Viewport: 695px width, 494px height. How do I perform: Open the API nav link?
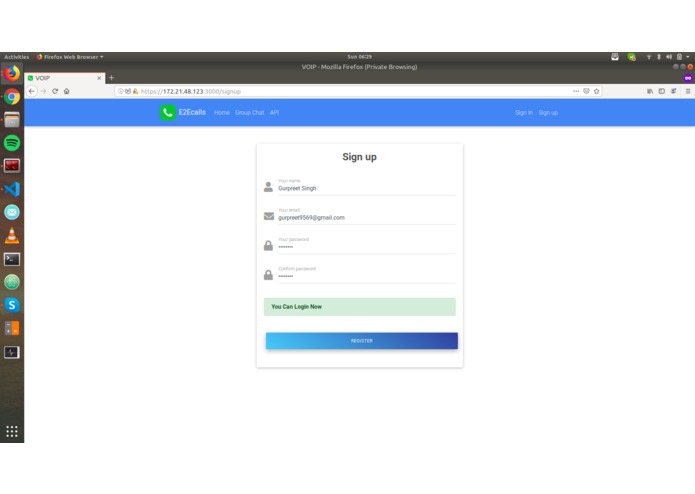[x=274, y=113]
